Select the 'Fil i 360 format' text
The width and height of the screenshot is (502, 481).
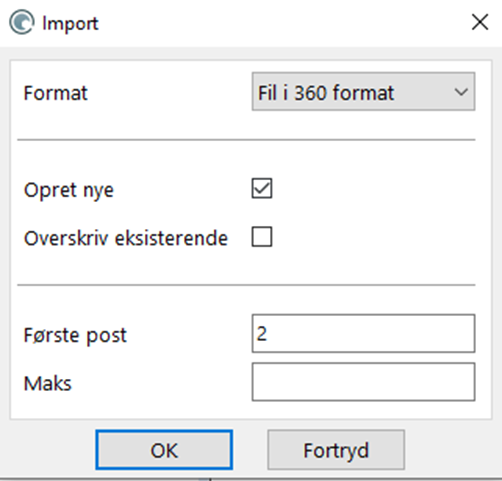(x=326, y=92)
